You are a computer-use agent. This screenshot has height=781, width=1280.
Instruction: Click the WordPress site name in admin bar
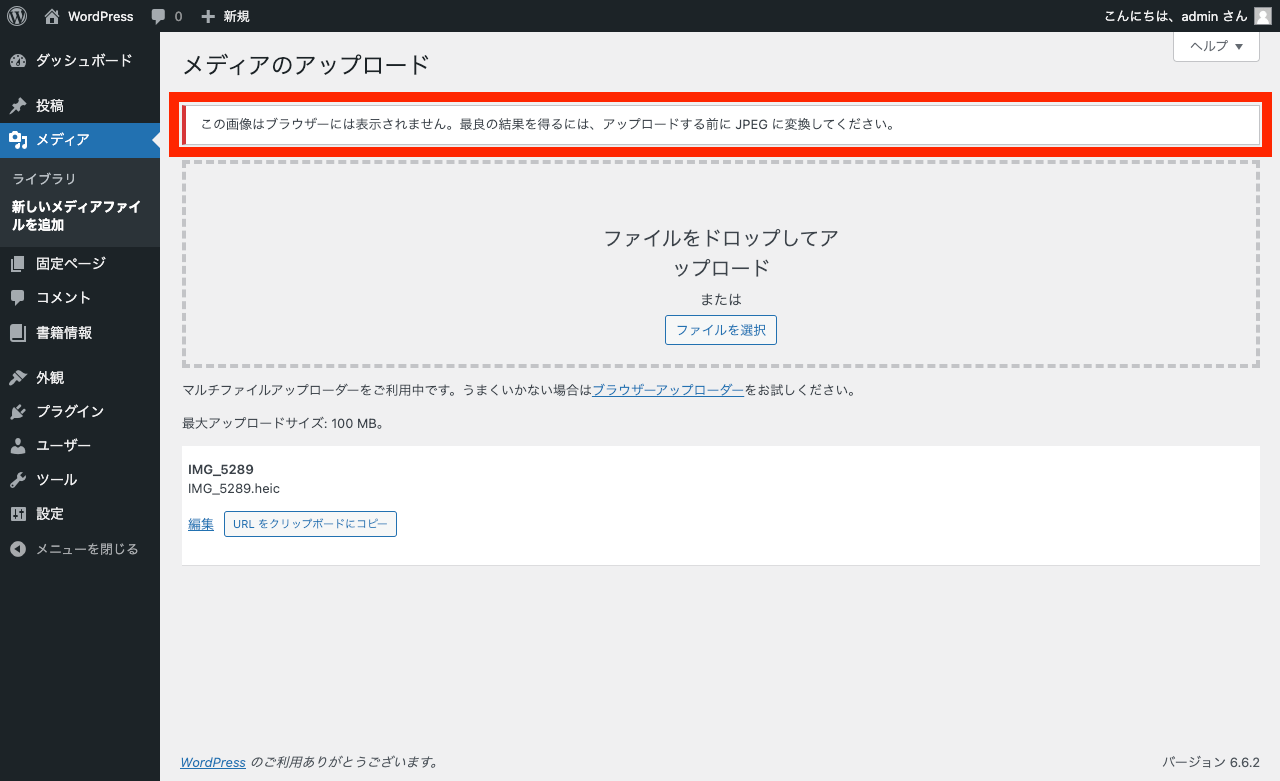pyautogui.click(x=101, y=17)
